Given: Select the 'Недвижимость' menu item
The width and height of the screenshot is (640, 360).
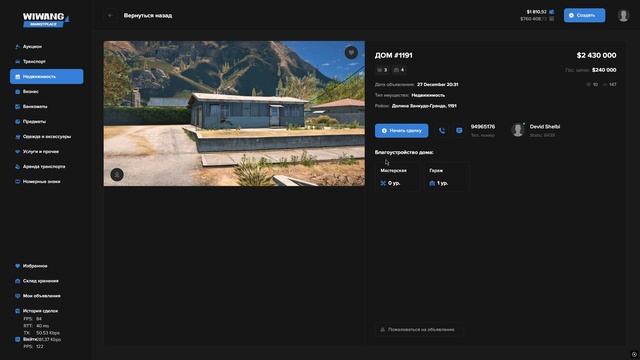Looking at the screenshot, I should tap(47, 76).
